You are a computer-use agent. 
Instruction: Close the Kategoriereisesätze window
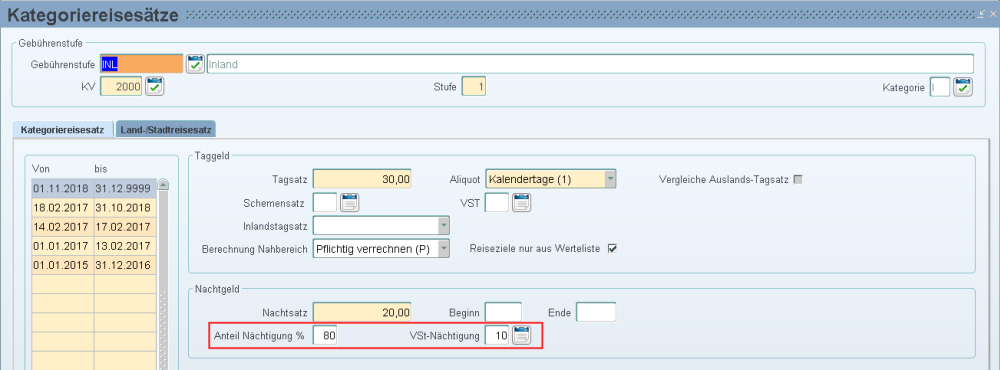tap(992, 13)
